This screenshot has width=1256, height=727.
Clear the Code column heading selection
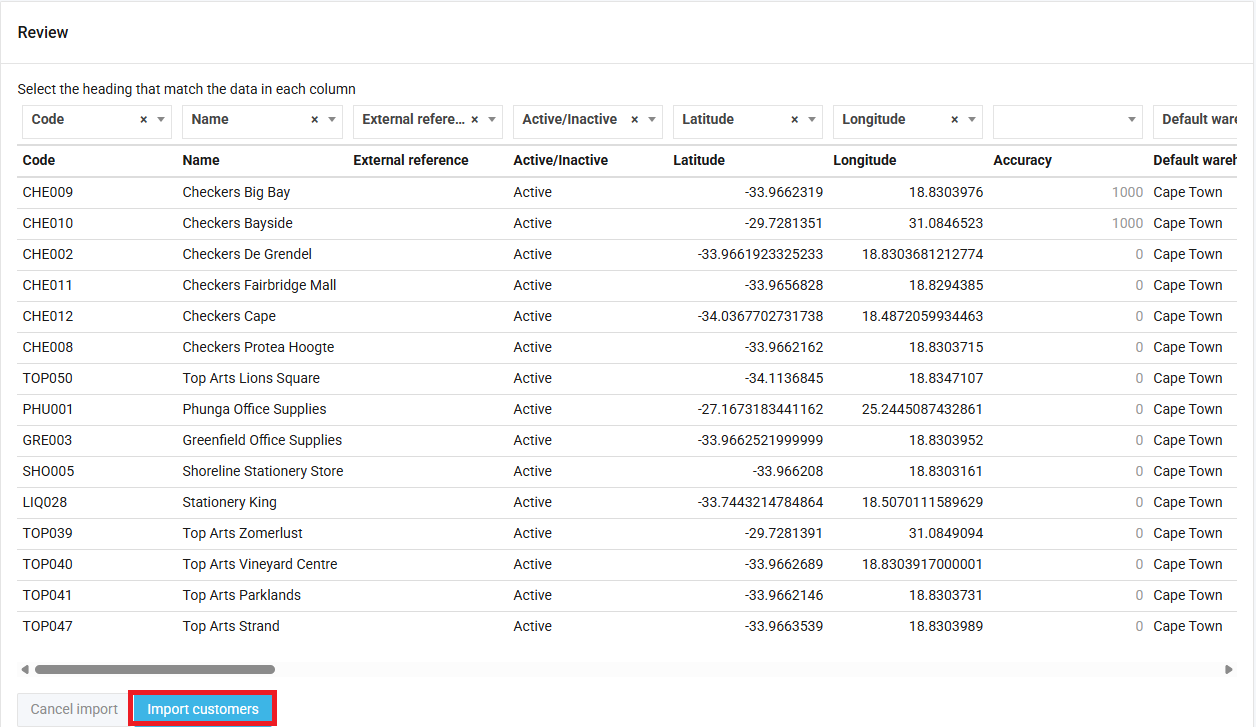[x=143, y=120]
